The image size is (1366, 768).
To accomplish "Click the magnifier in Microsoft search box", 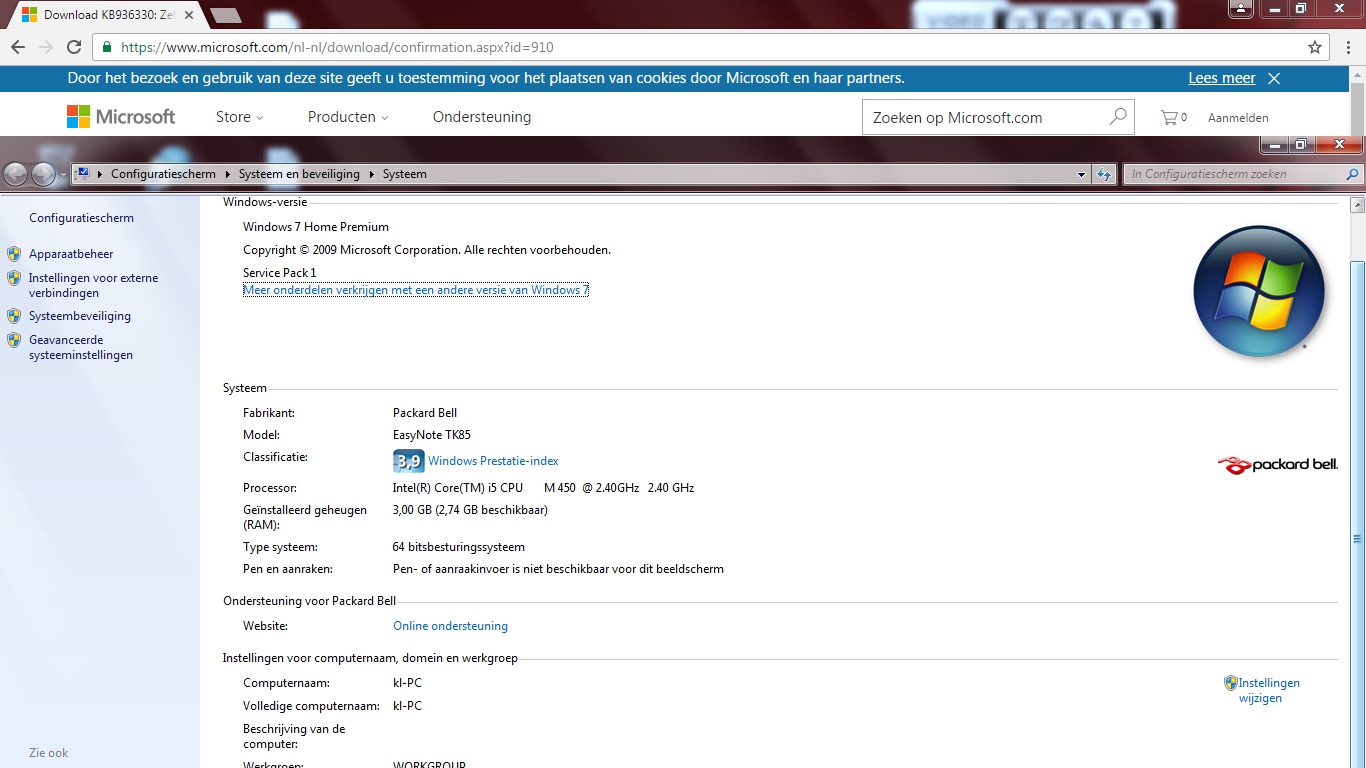I will tap(1118, 117).
